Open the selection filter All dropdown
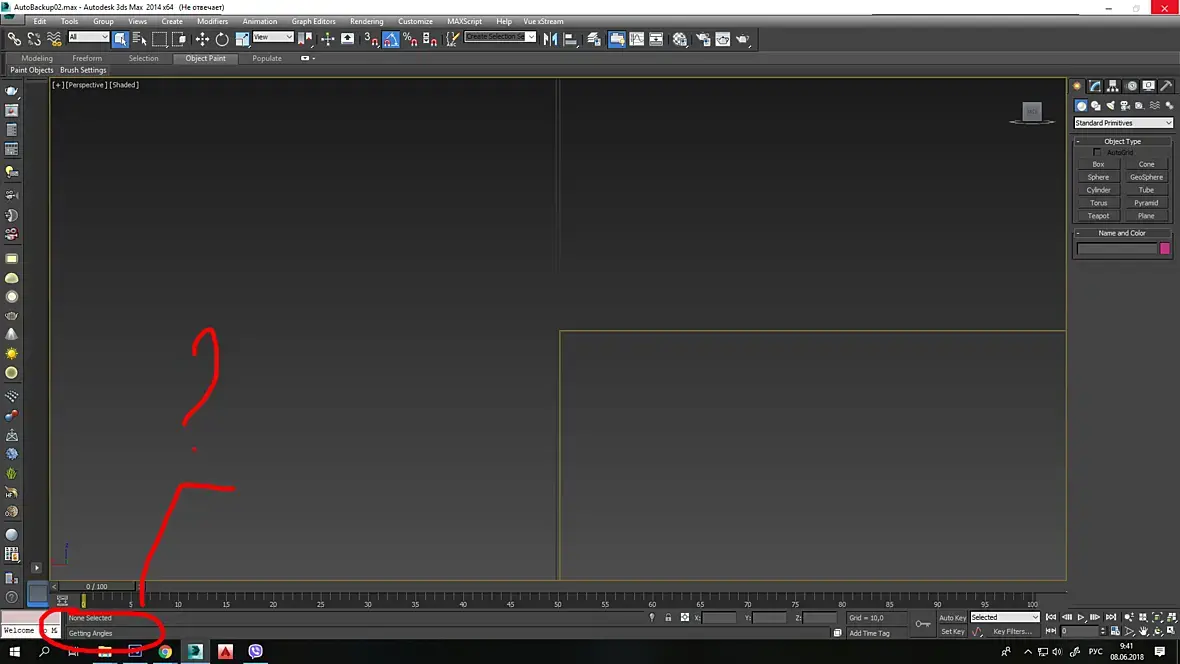 [x=88, y=37]
